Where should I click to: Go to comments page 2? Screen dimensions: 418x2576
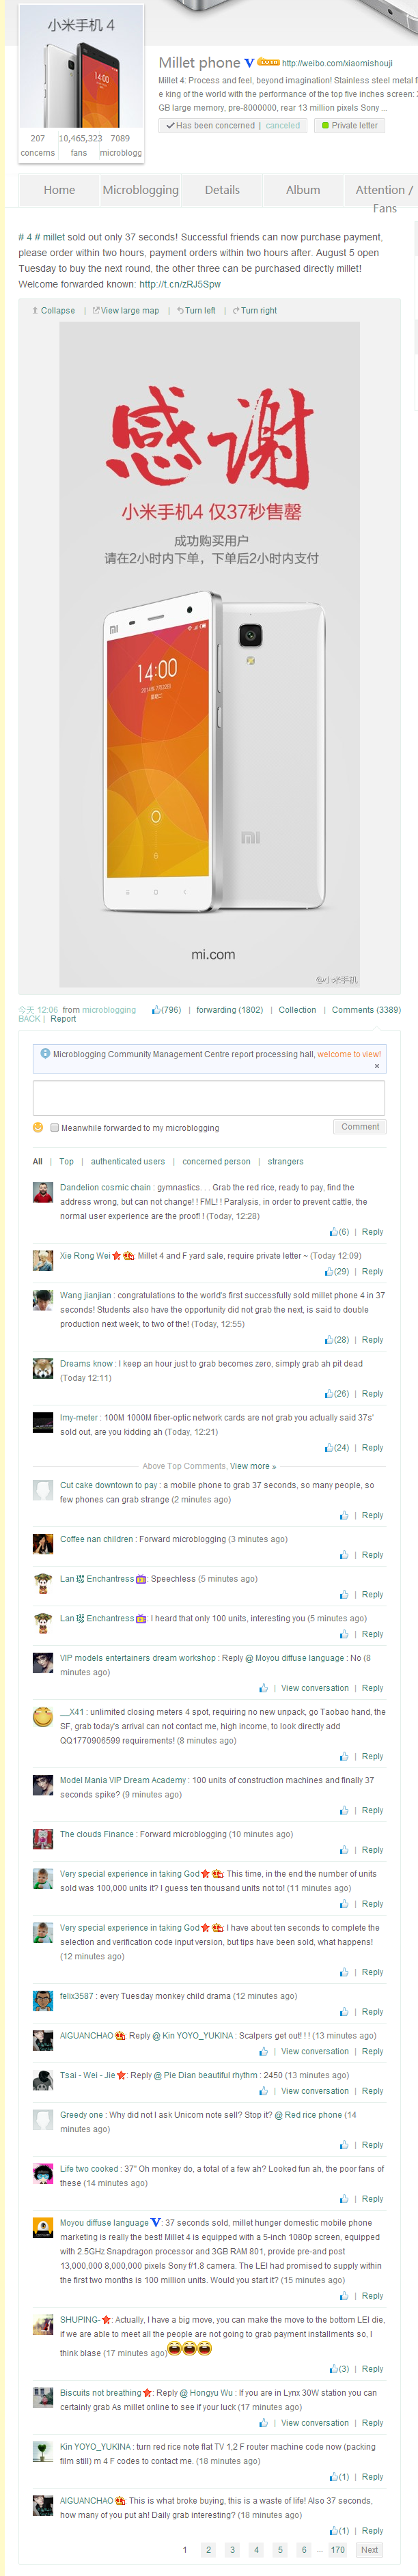208,2550
